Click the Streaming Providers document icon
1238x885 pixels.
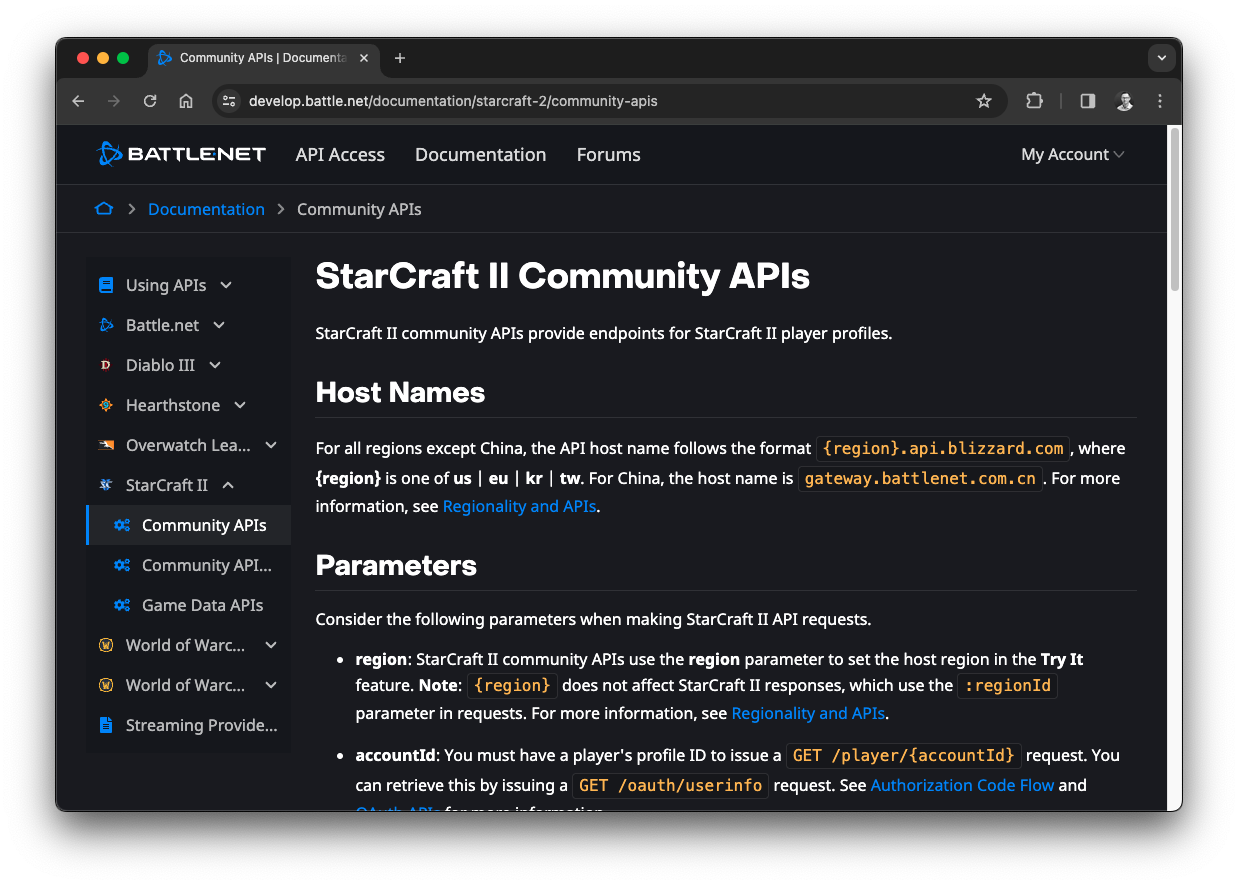tap(106, 725)
